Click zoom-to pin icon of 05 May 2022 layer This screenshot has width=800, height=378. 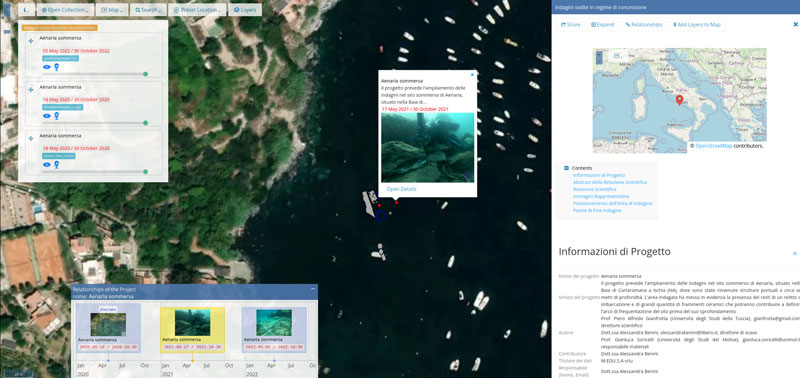point(57,67)
